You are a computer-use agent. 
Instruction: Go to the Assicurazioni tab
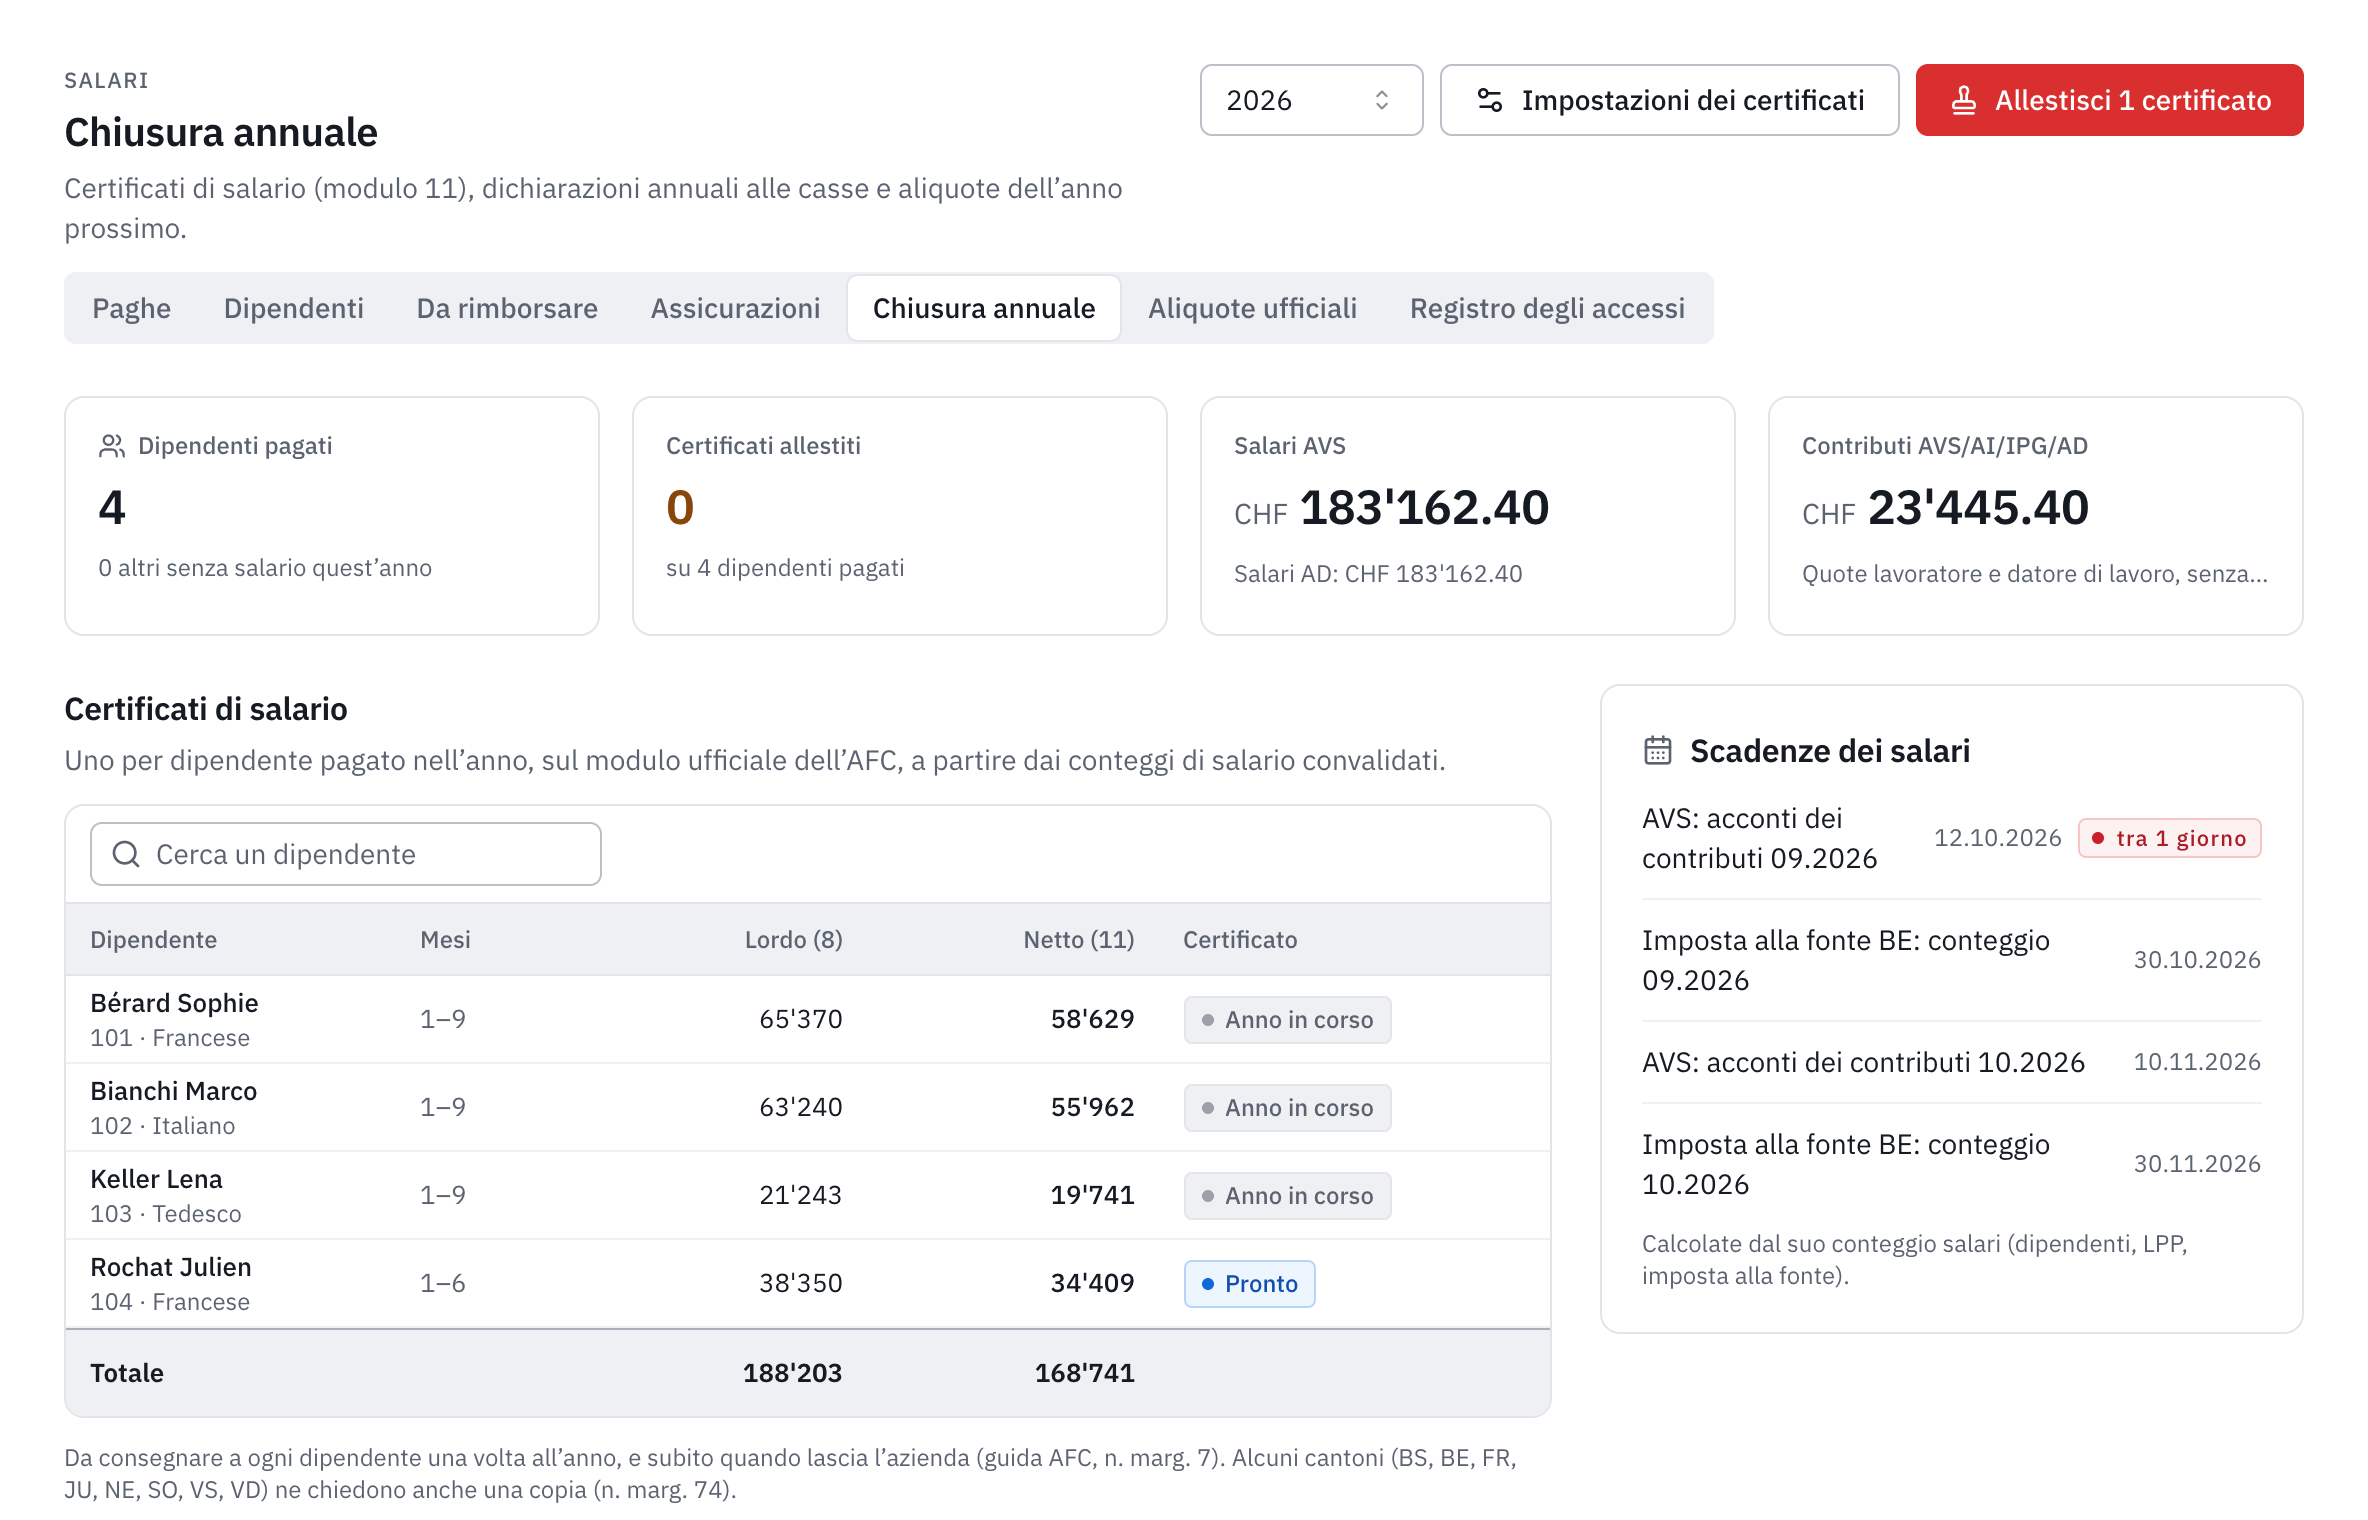(735, 308)
